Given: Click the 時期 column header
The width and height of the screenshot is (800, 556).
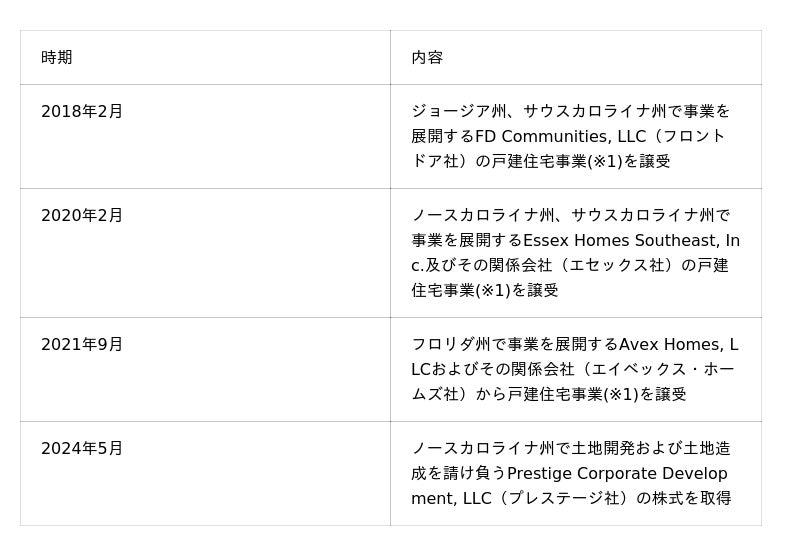Looking at the screenshot, I should tap(57, 58).
